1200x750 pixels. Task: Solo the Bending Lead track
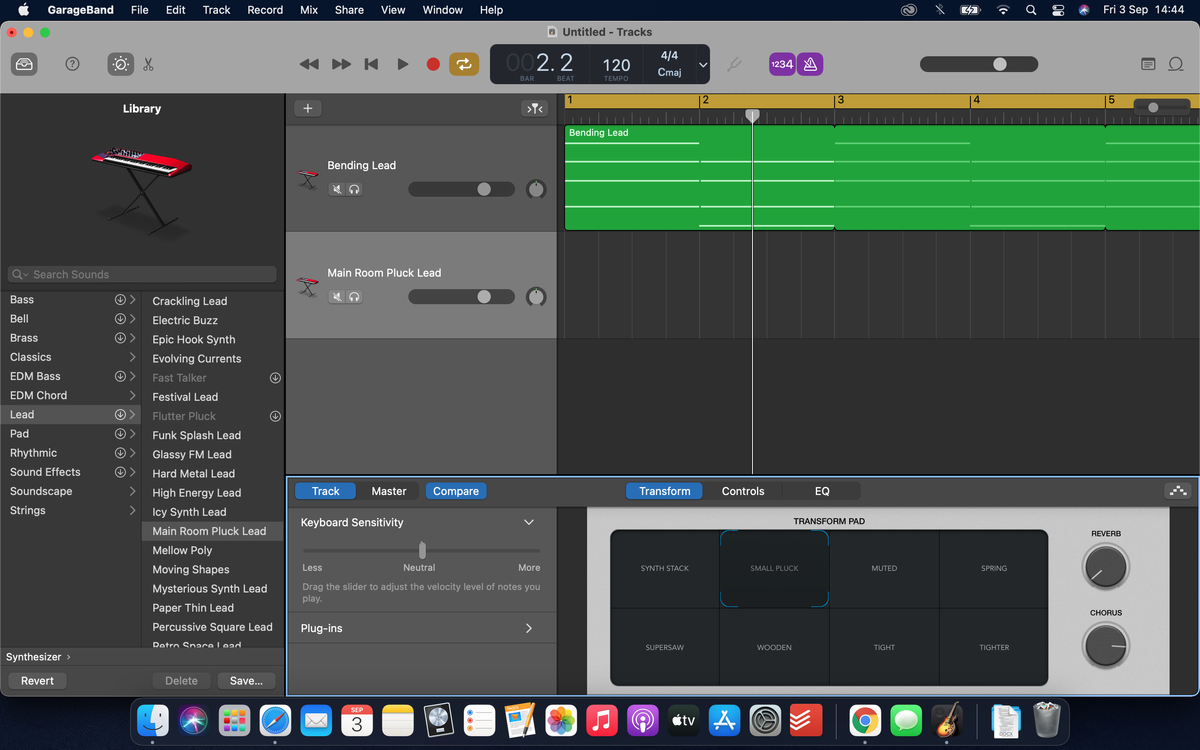(x=354, y=189)
